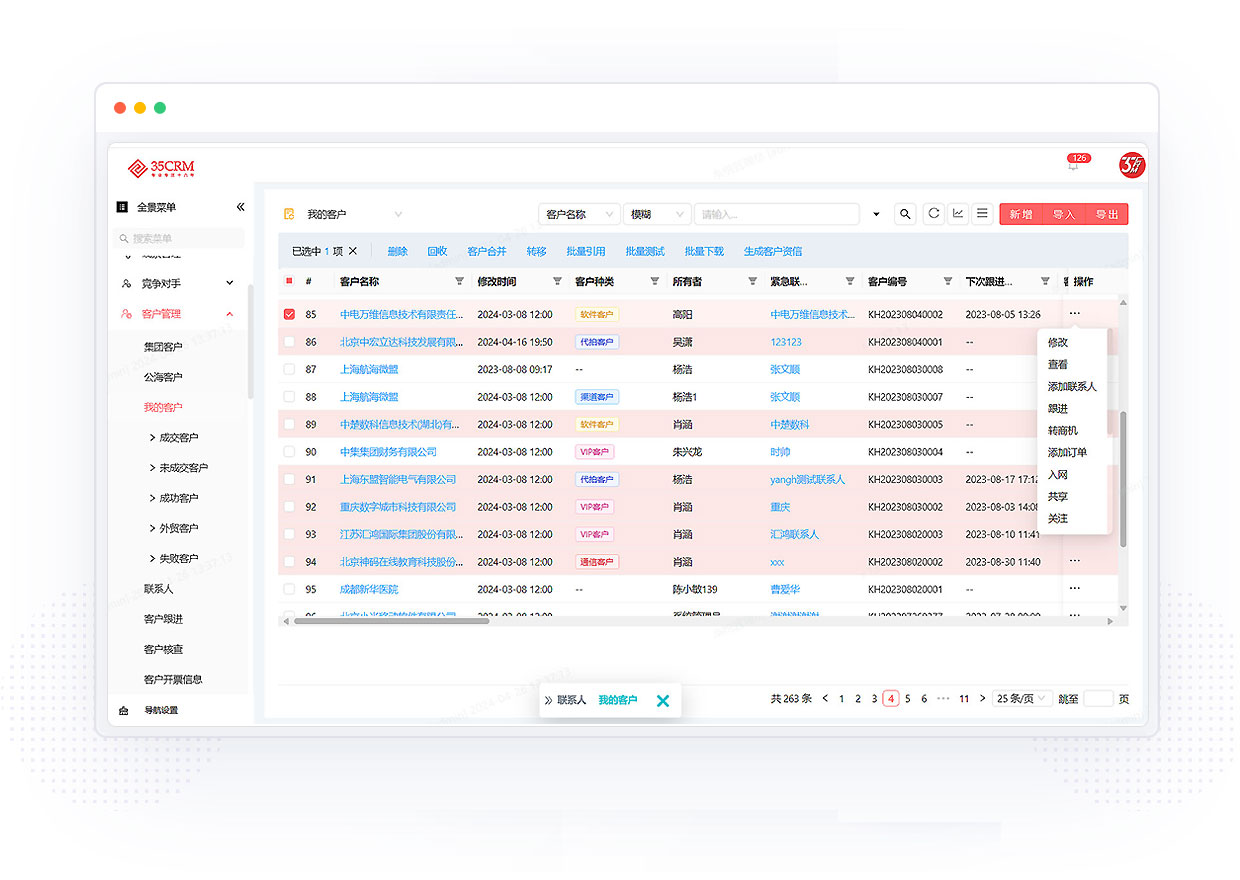Viewport: 1240px width, 880px height.
Task: Open the 25条/页 page size dropdown
Action: point(1022,699)
